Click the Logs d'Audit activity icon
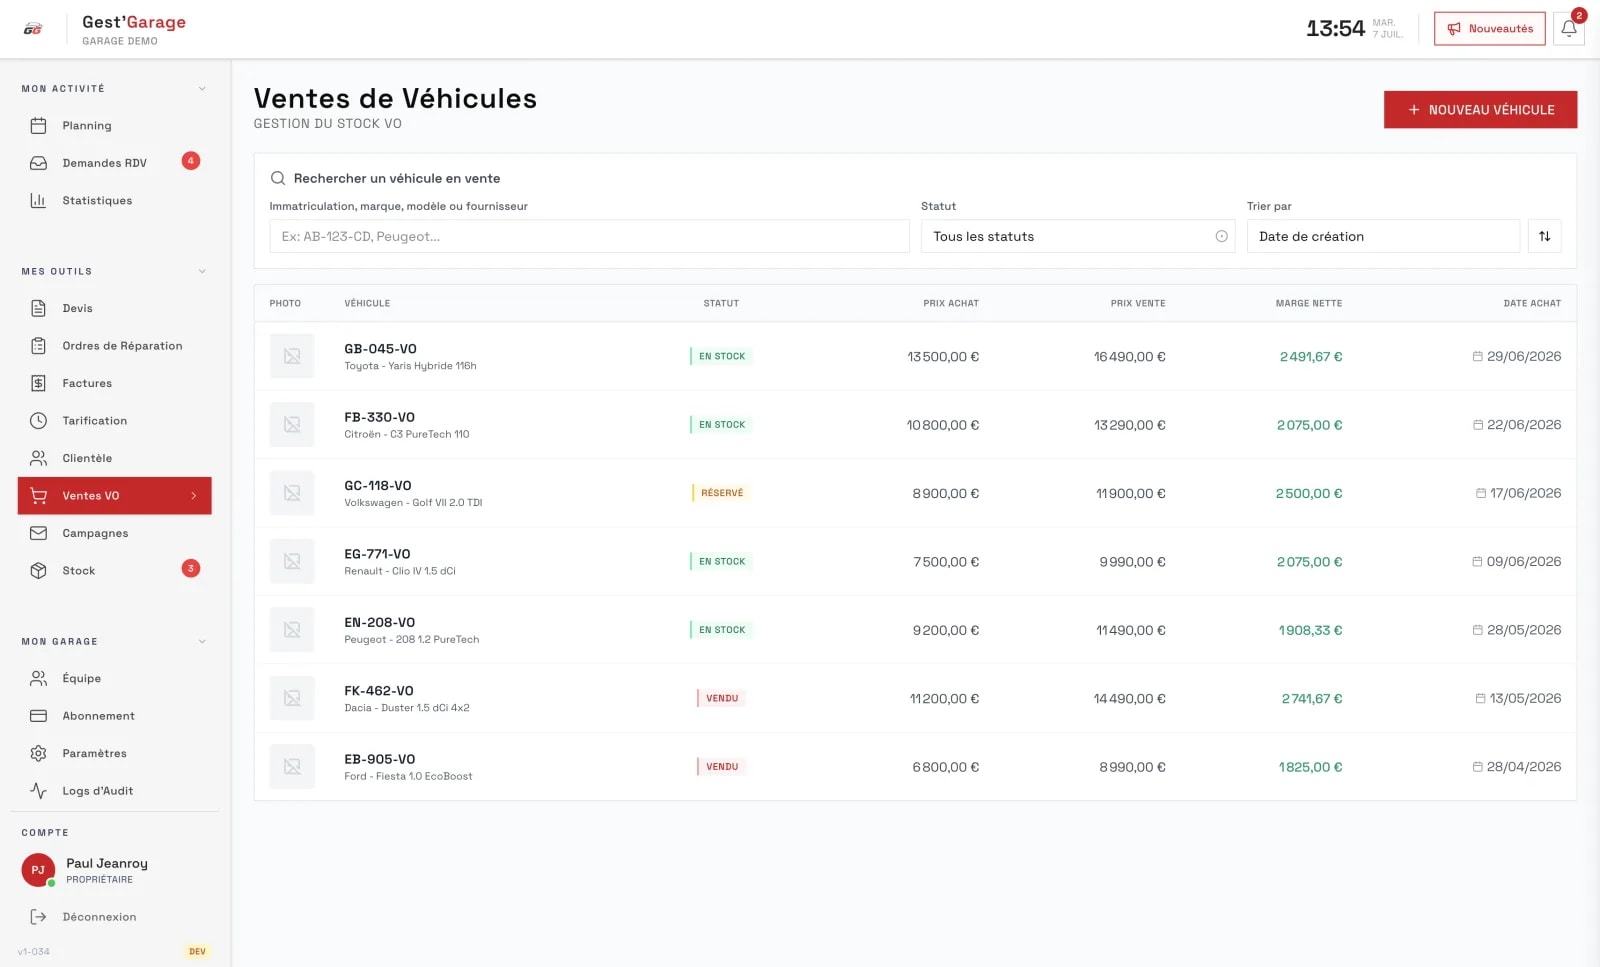 click(38, 791)
